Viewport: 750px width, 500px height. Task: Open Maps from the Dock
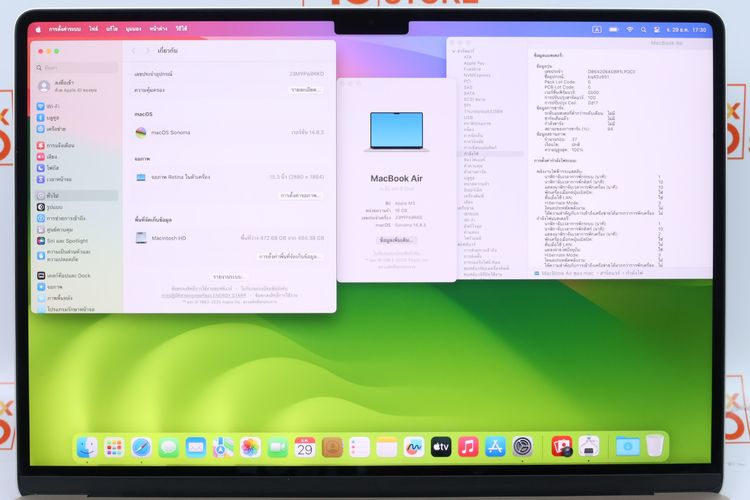223,447
